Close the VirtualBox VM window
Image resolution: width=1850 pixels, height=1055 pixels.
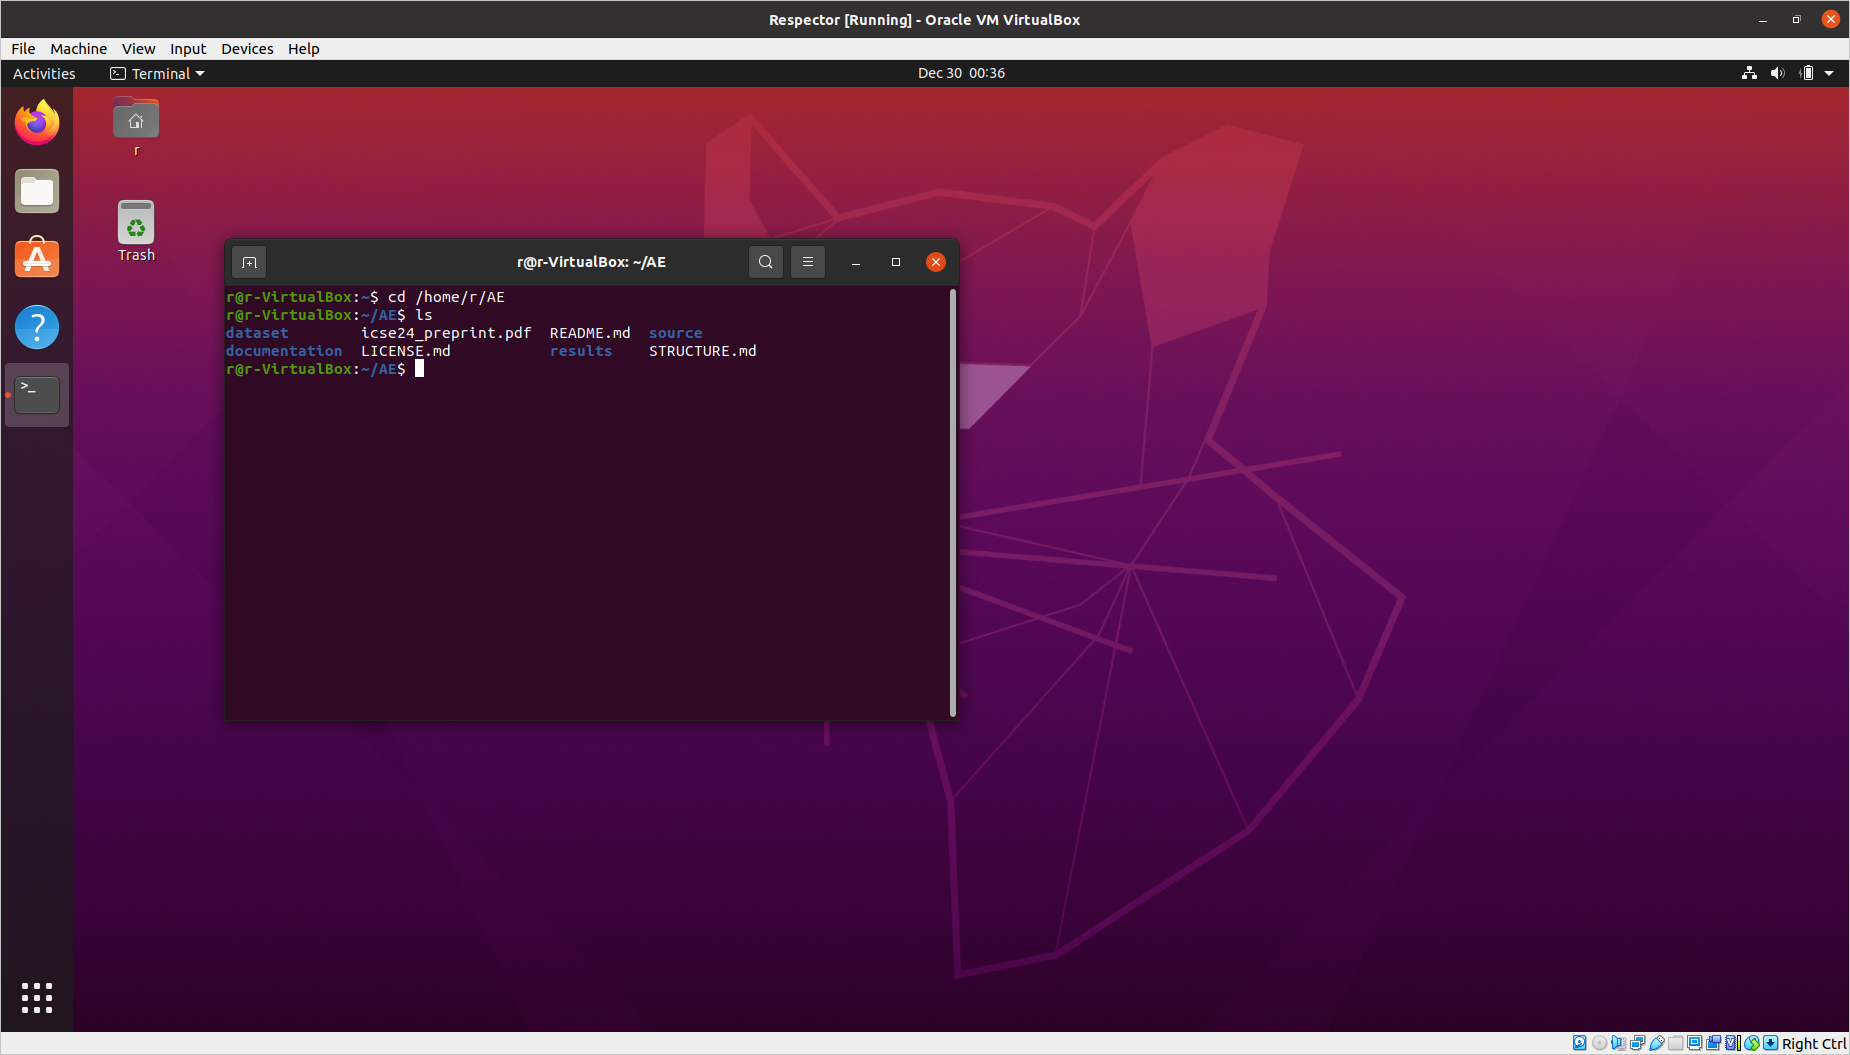coord(1831,19)
